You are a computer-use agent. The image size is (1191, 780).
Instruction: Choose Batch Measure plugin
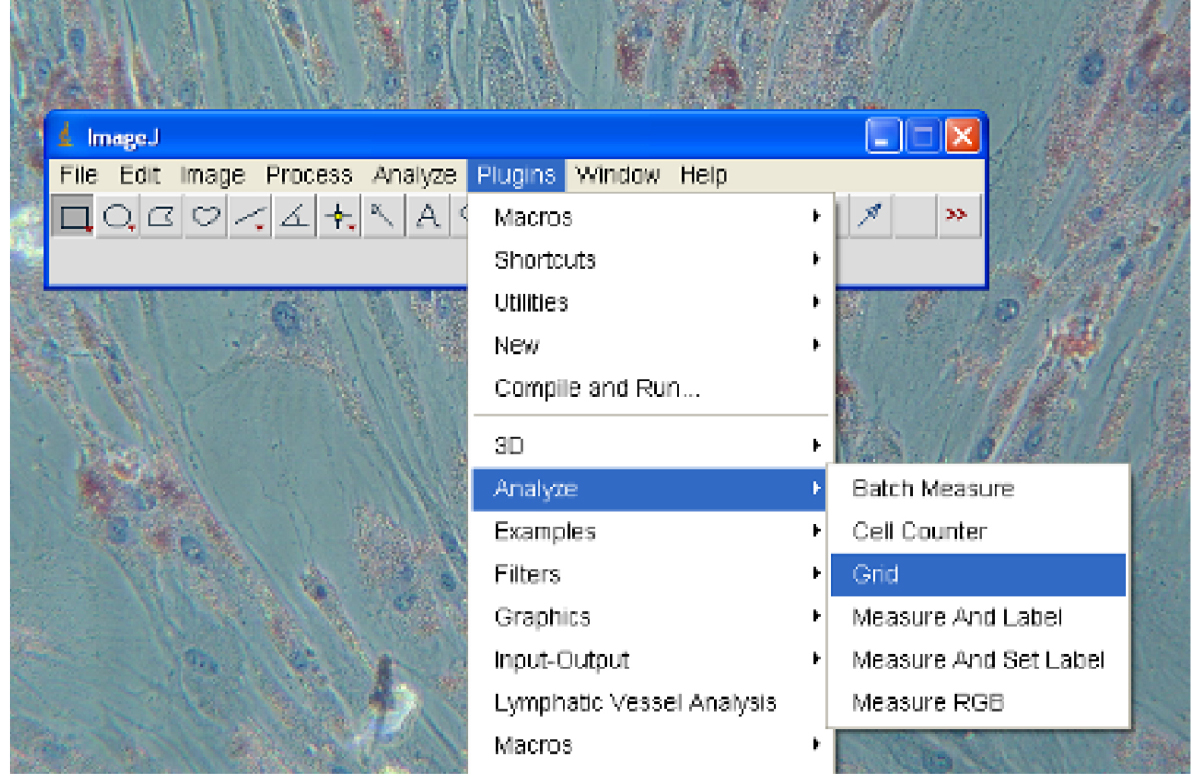[x=978, y=488]
